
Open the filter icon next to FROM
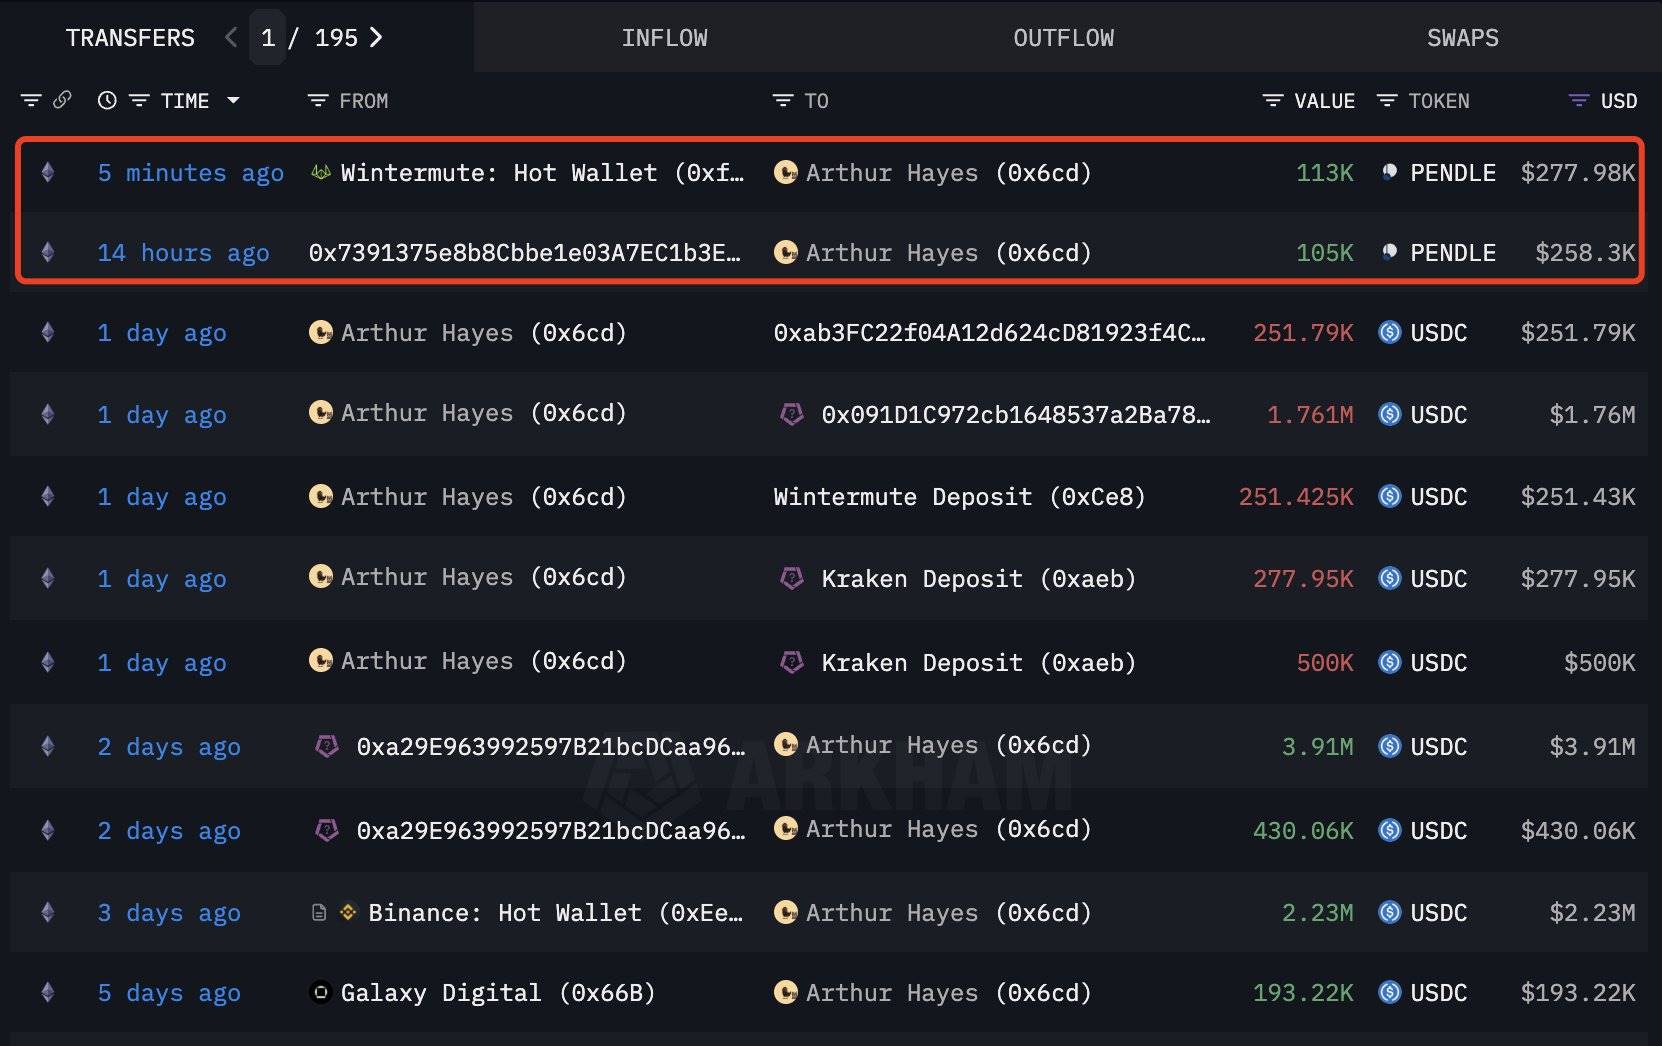[318, 100]
